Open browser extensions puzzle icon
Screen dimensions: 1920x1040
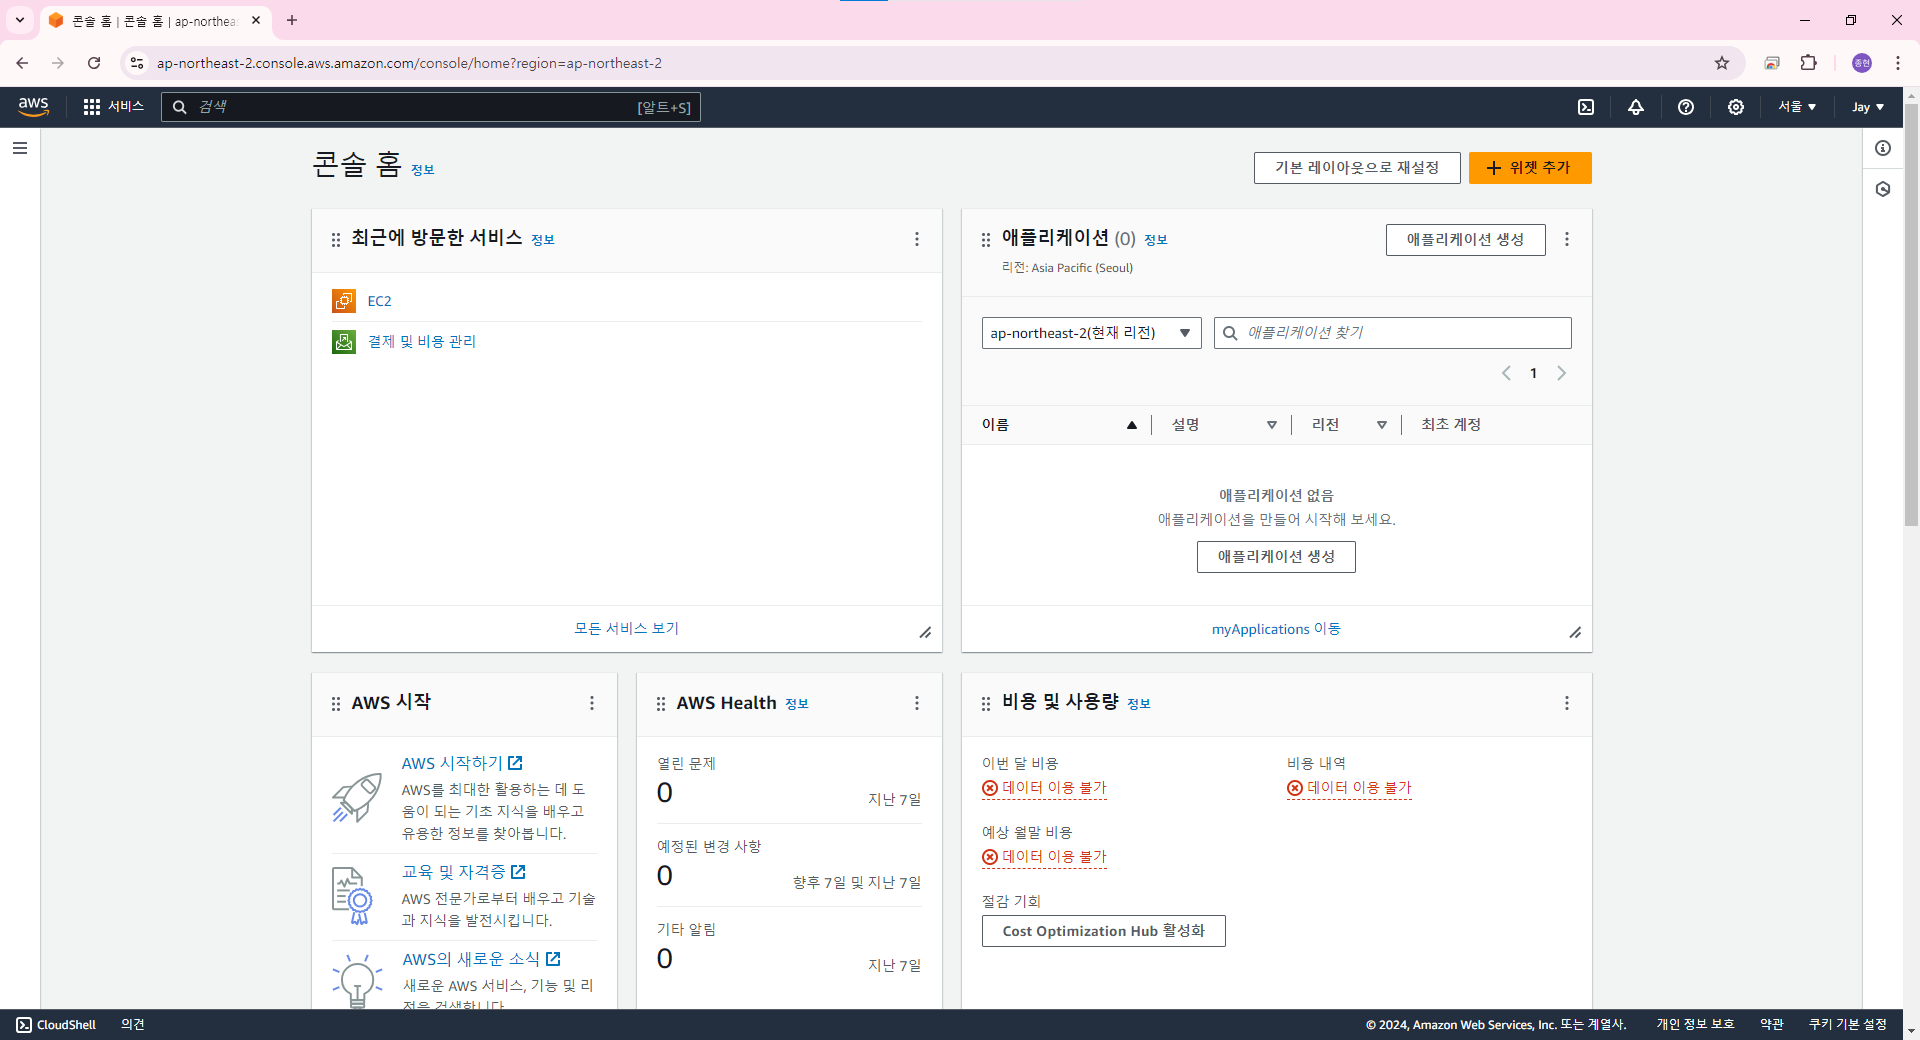coord(1809,63)
